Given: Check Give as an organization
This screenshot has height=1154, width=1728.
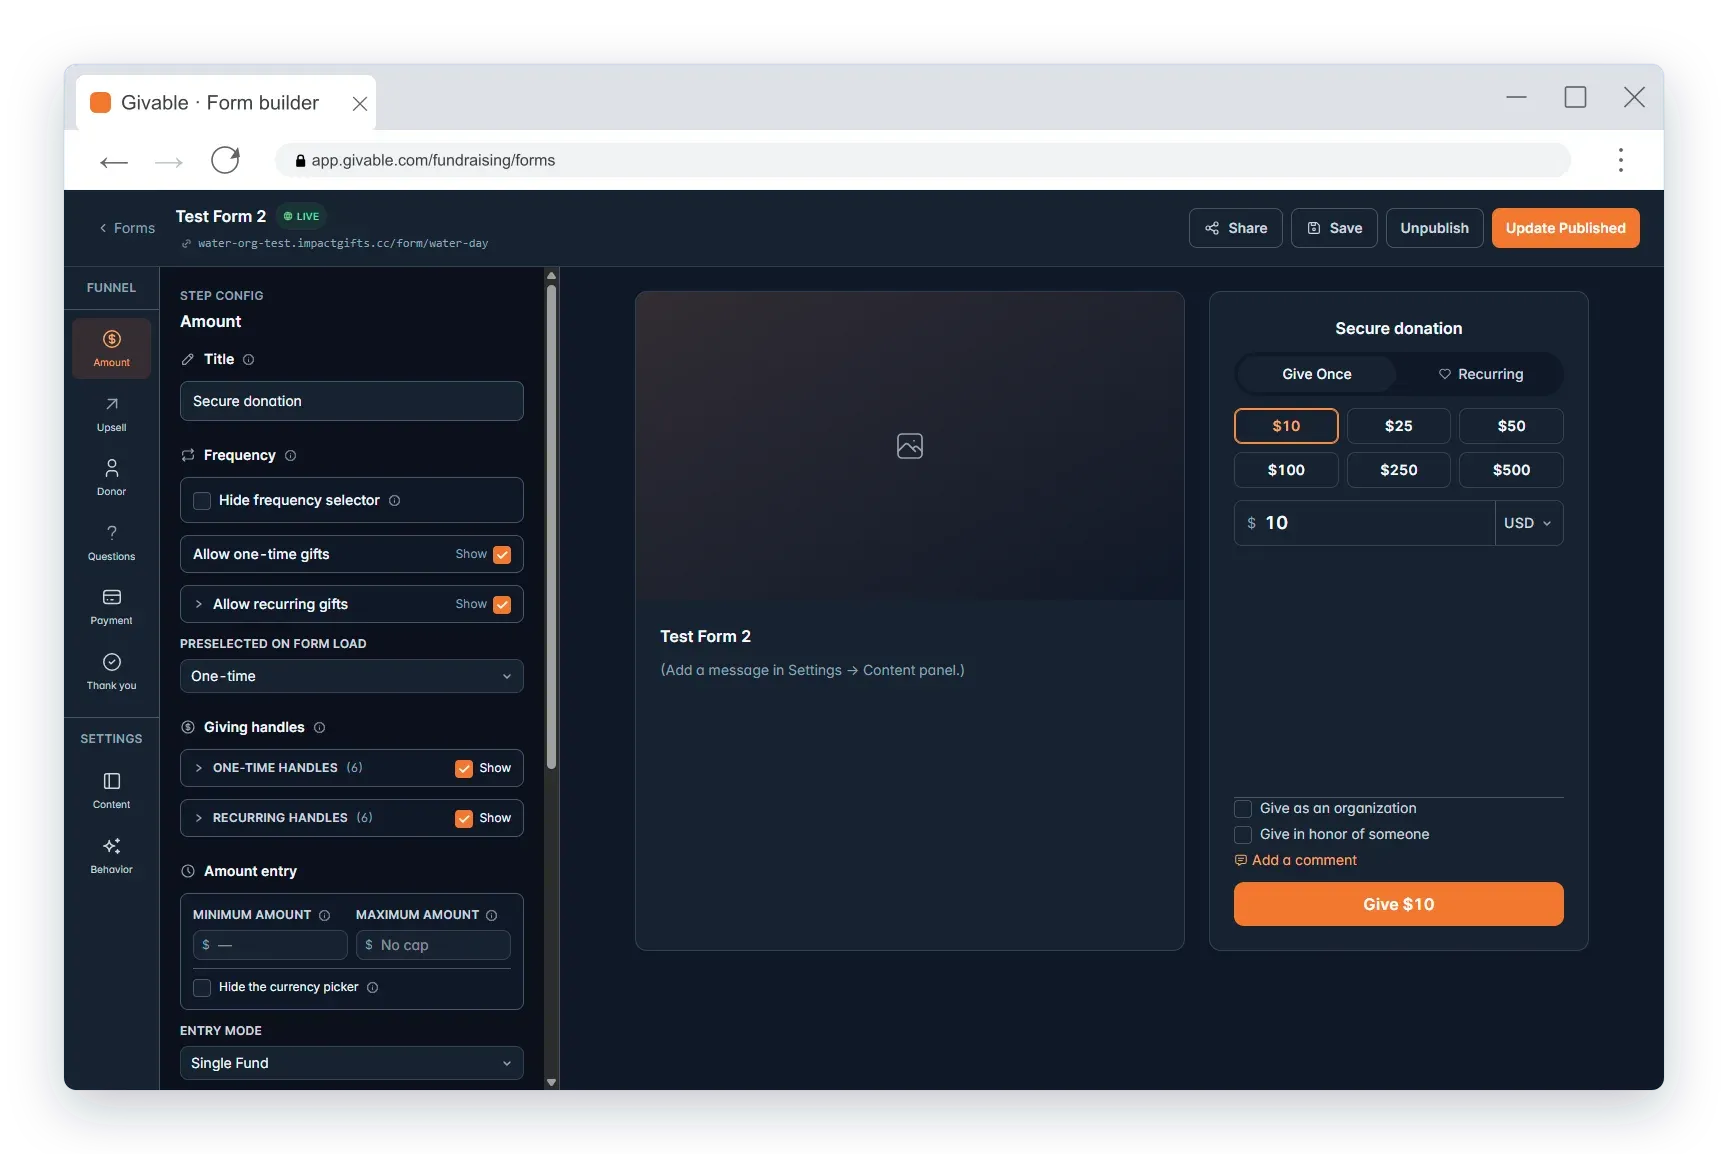Looking at the screenshot, I should [1243, 809].
